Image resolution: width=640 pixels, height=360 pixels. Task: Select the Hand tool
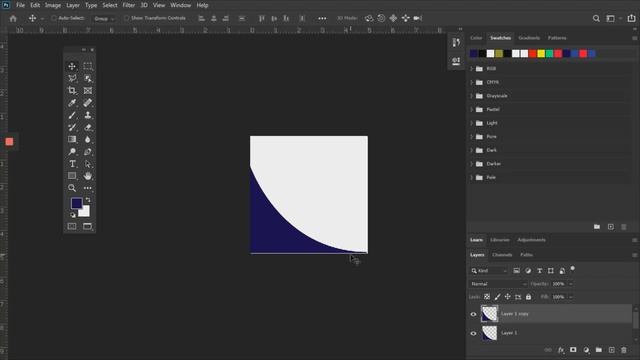[x=88, y=176]
